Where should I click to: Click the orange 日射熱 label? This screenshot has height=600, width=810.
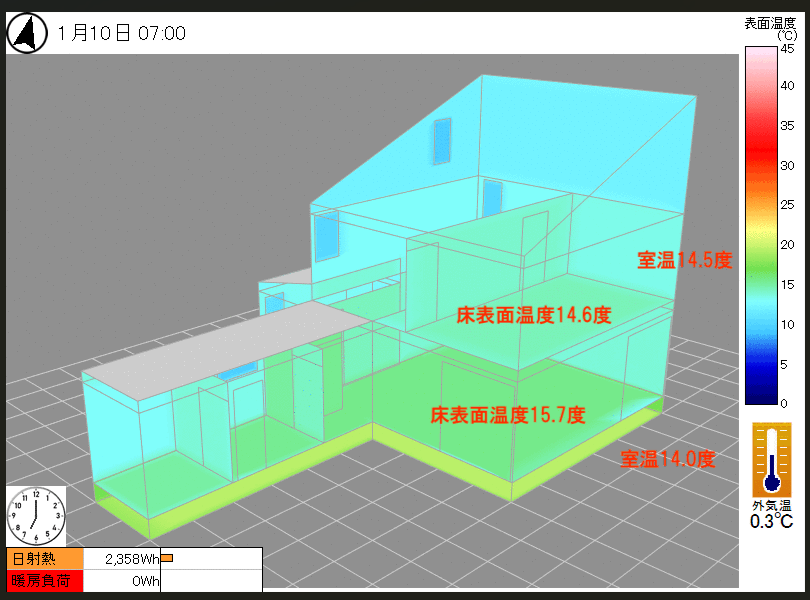(x=44, y=558)
